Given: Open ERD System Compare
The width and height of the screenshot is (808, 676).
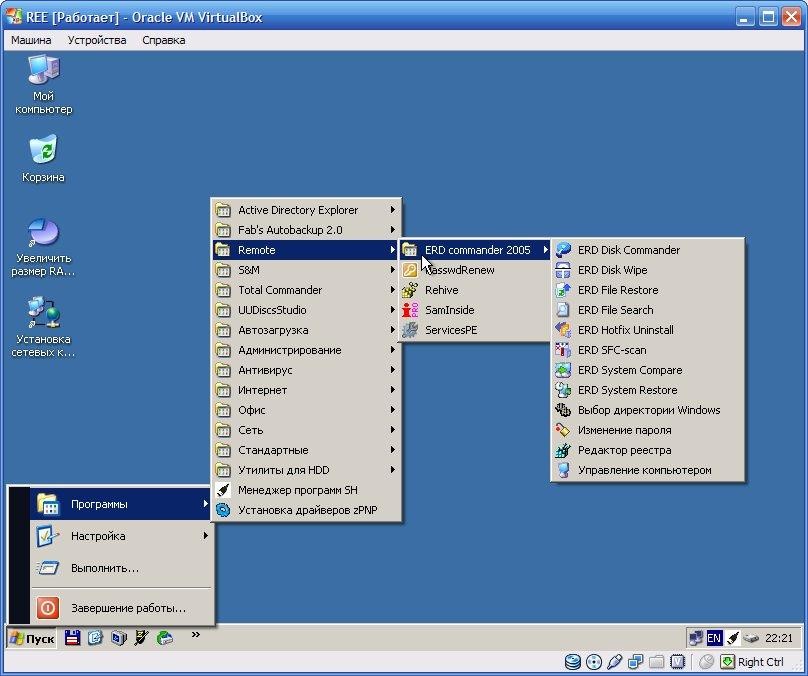Looking at the screenshot, I should pyautogui.click(x=647, y=370).
